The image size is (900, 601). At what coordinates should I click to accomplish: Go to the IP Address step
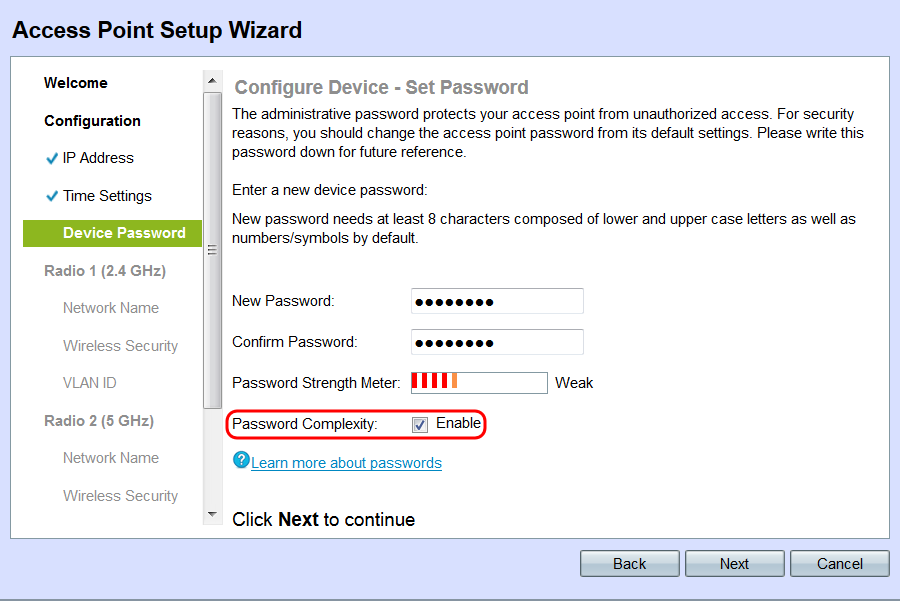pyautogui.click(x=98, y=158)
